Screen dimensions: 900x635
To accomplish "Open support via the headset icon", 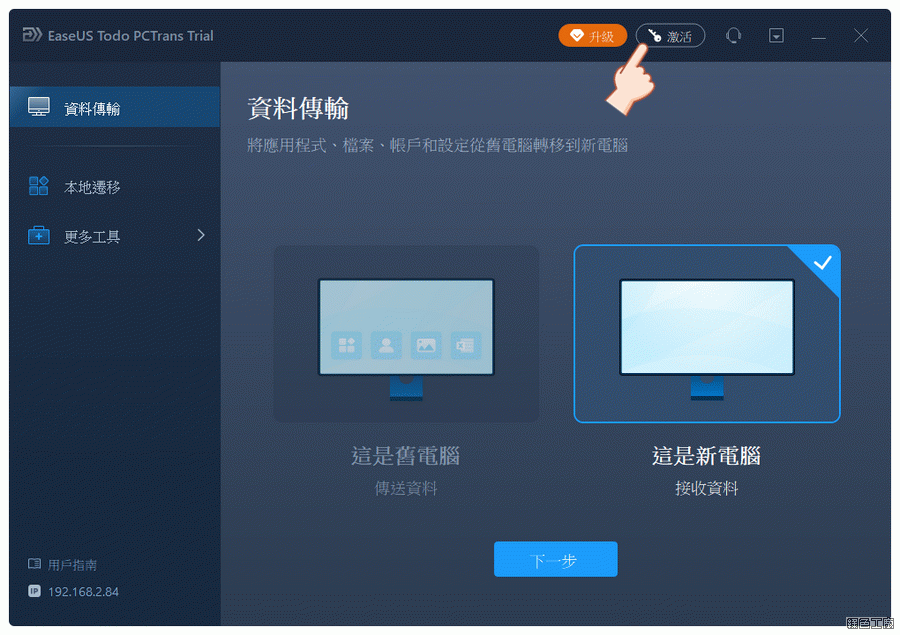I will pos(734,36).
